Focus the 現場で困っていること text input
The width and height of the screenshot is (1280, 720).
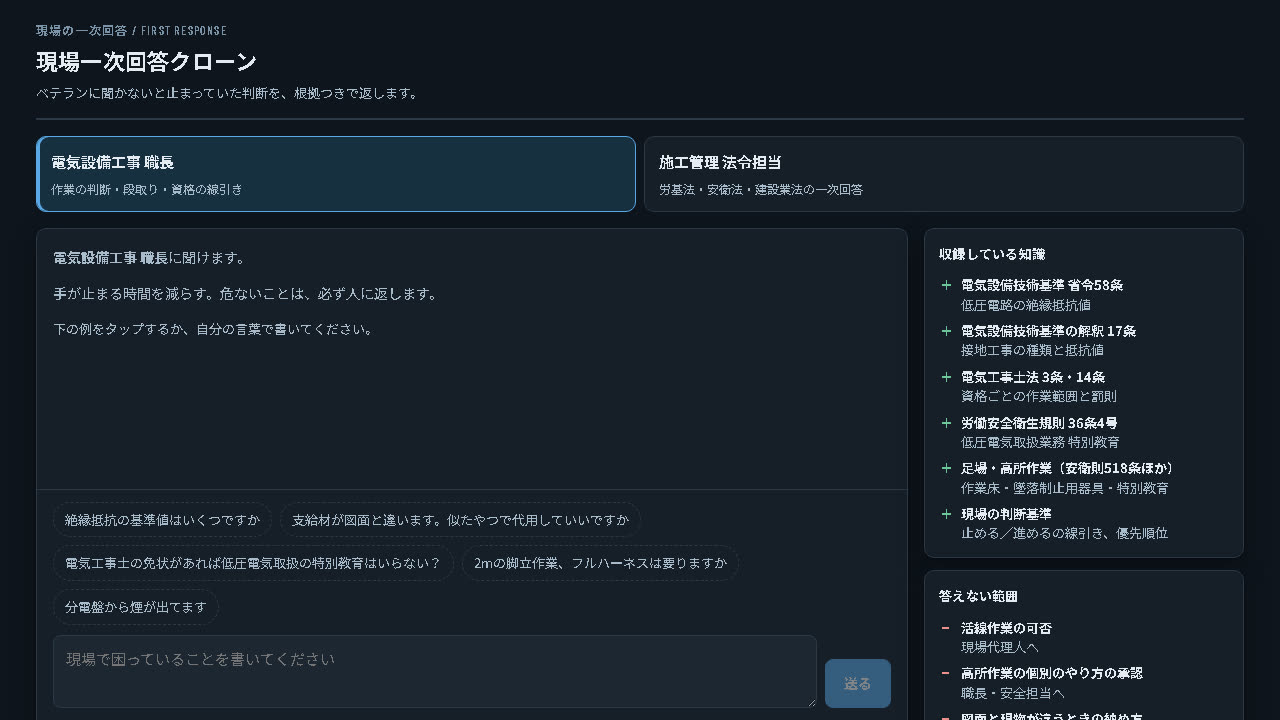pyautogui.click(x=435, y=672)
